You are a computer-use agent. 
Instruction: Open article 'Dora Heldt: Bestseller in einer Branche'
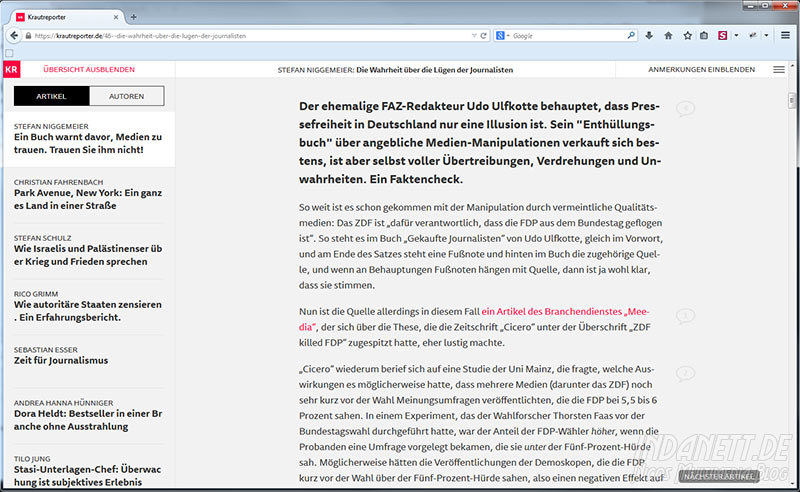pyautogui.click(x=88, y=420)
